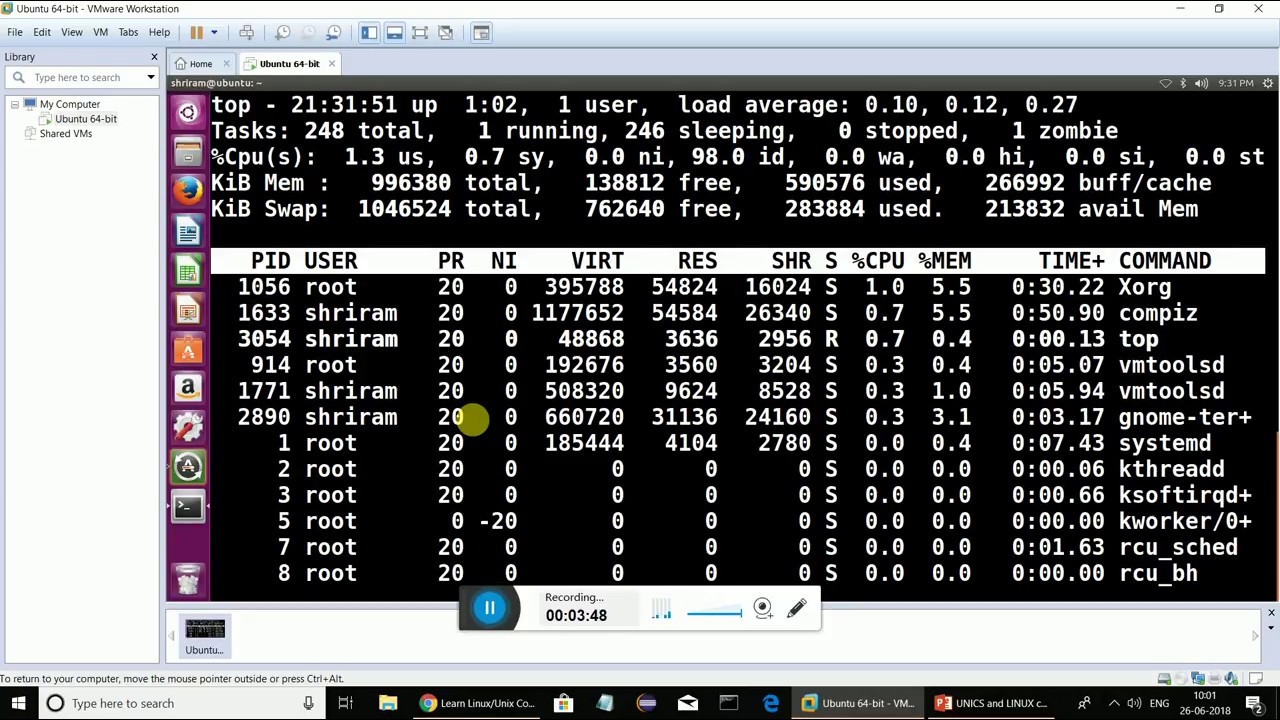Screen dimensions: 1280x720
Task: Open Software Updater from the launcher
Action: pyautogui.click(x=188, y=467)
